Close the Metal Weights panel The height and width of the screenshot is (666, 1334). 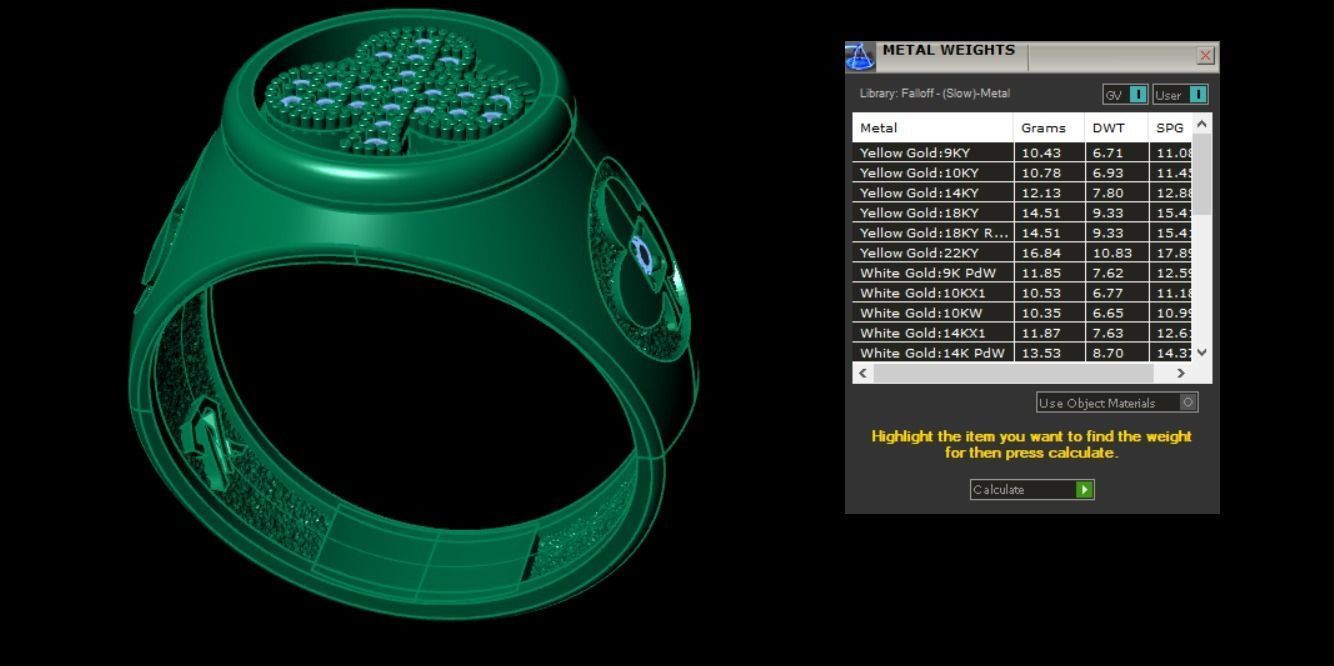coord(1205,56)
